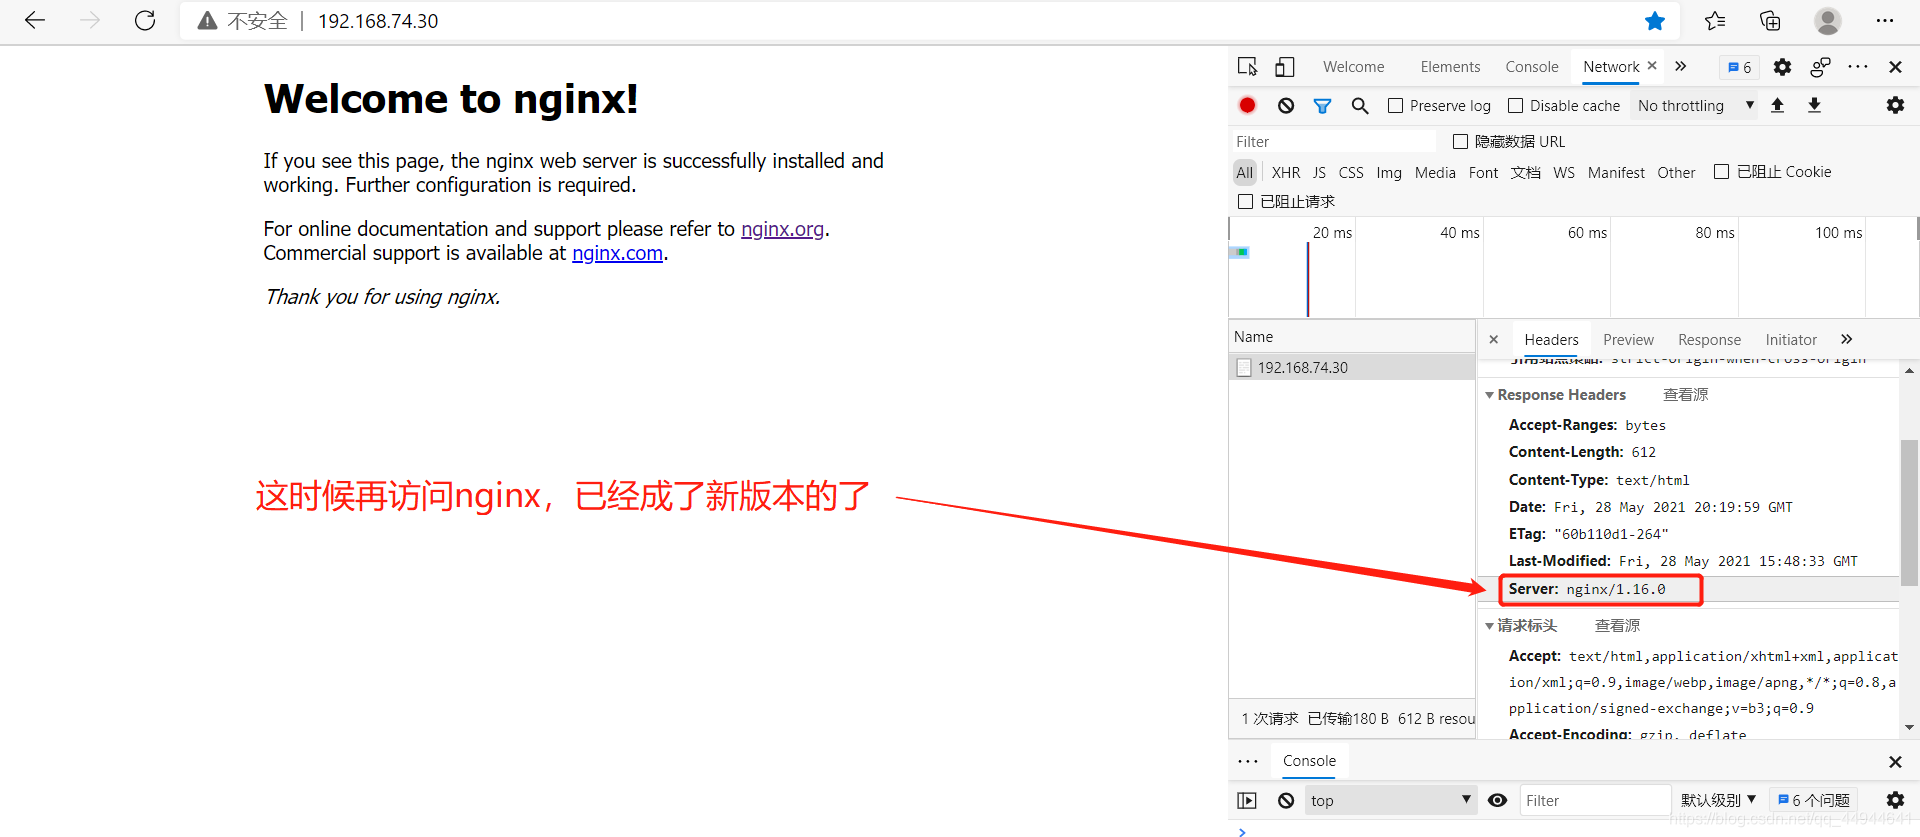The image size is (1920, 837).
Task: Select the 192.168.74.30 request row
Action: (x=1352, y=367)
